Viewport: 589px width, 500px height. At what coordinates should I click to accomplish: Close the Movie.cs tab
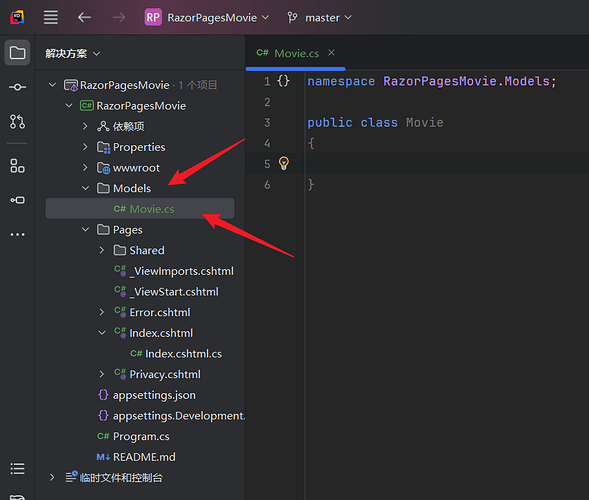[331, 53]
